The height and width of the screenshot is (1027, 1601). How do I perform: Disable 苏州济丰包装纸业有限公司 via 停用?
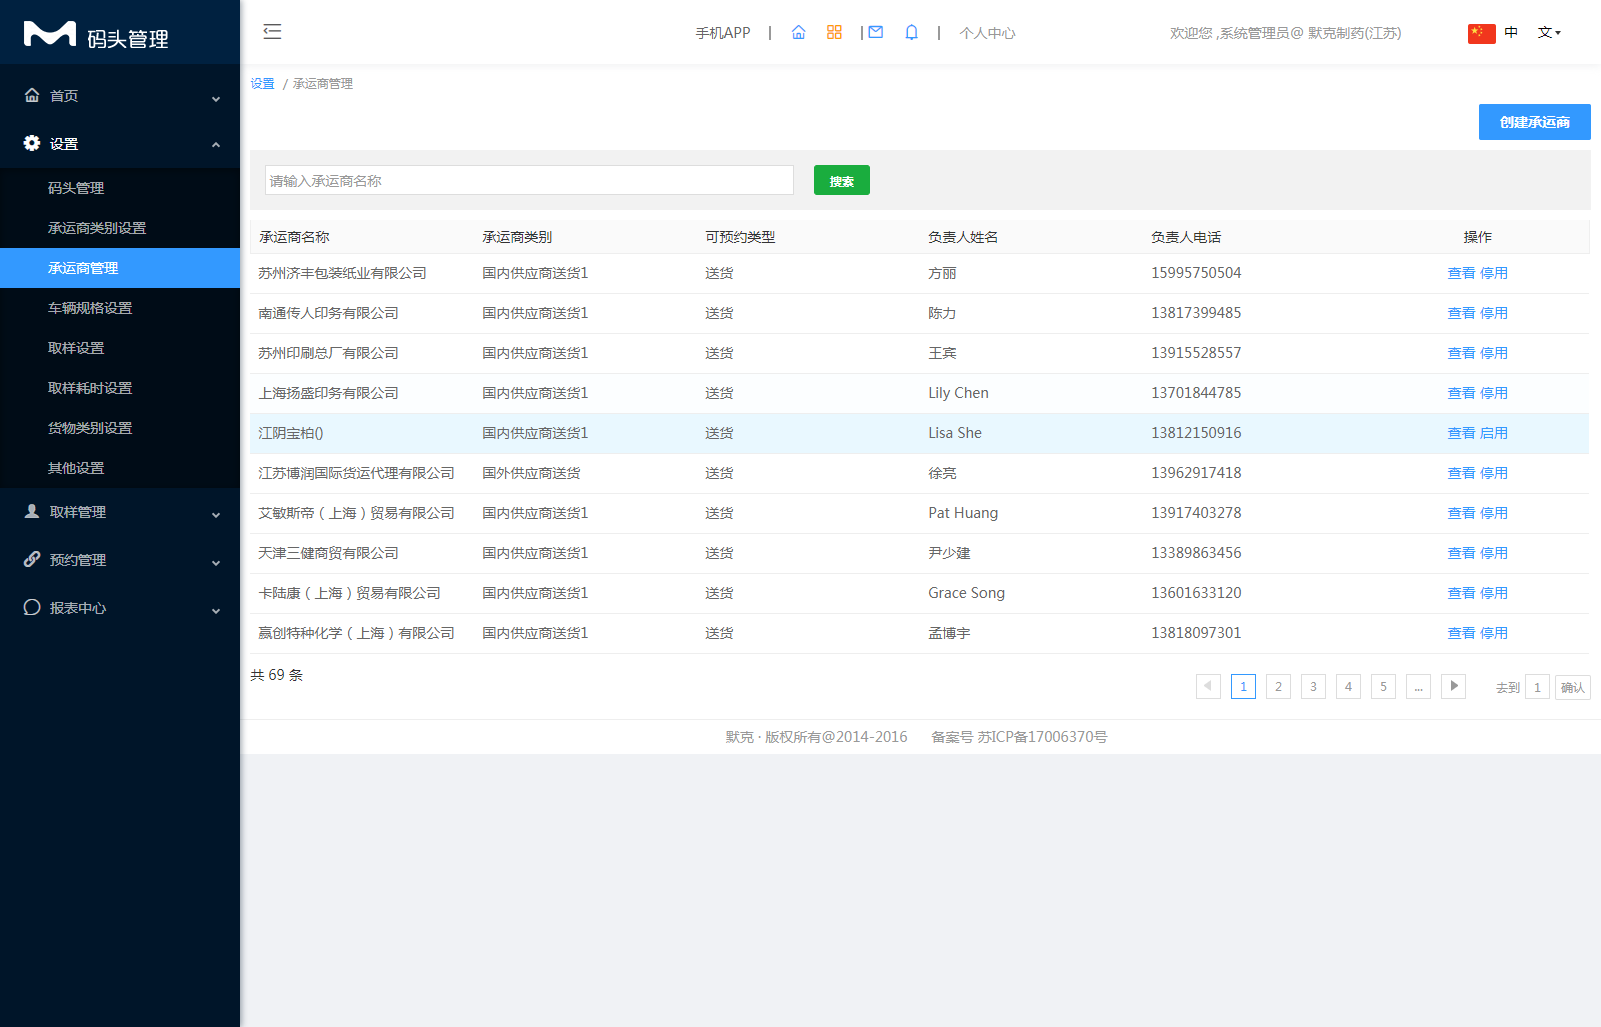point(1494,273)
